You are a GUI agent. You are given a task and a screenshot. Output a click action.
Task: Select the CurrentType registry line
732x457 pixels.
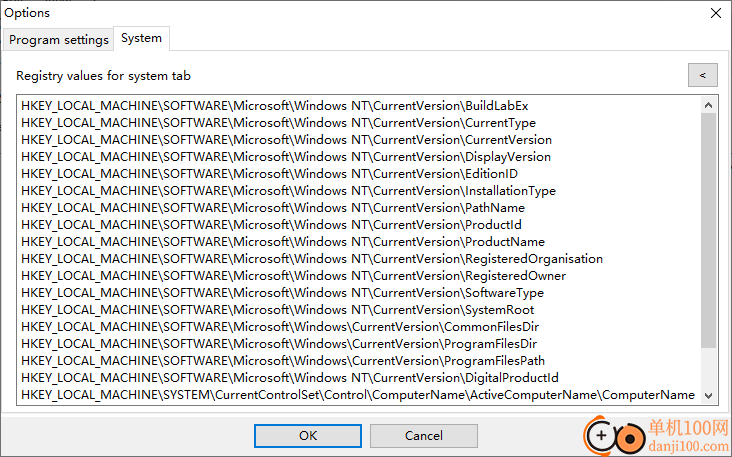pos(278,123)
